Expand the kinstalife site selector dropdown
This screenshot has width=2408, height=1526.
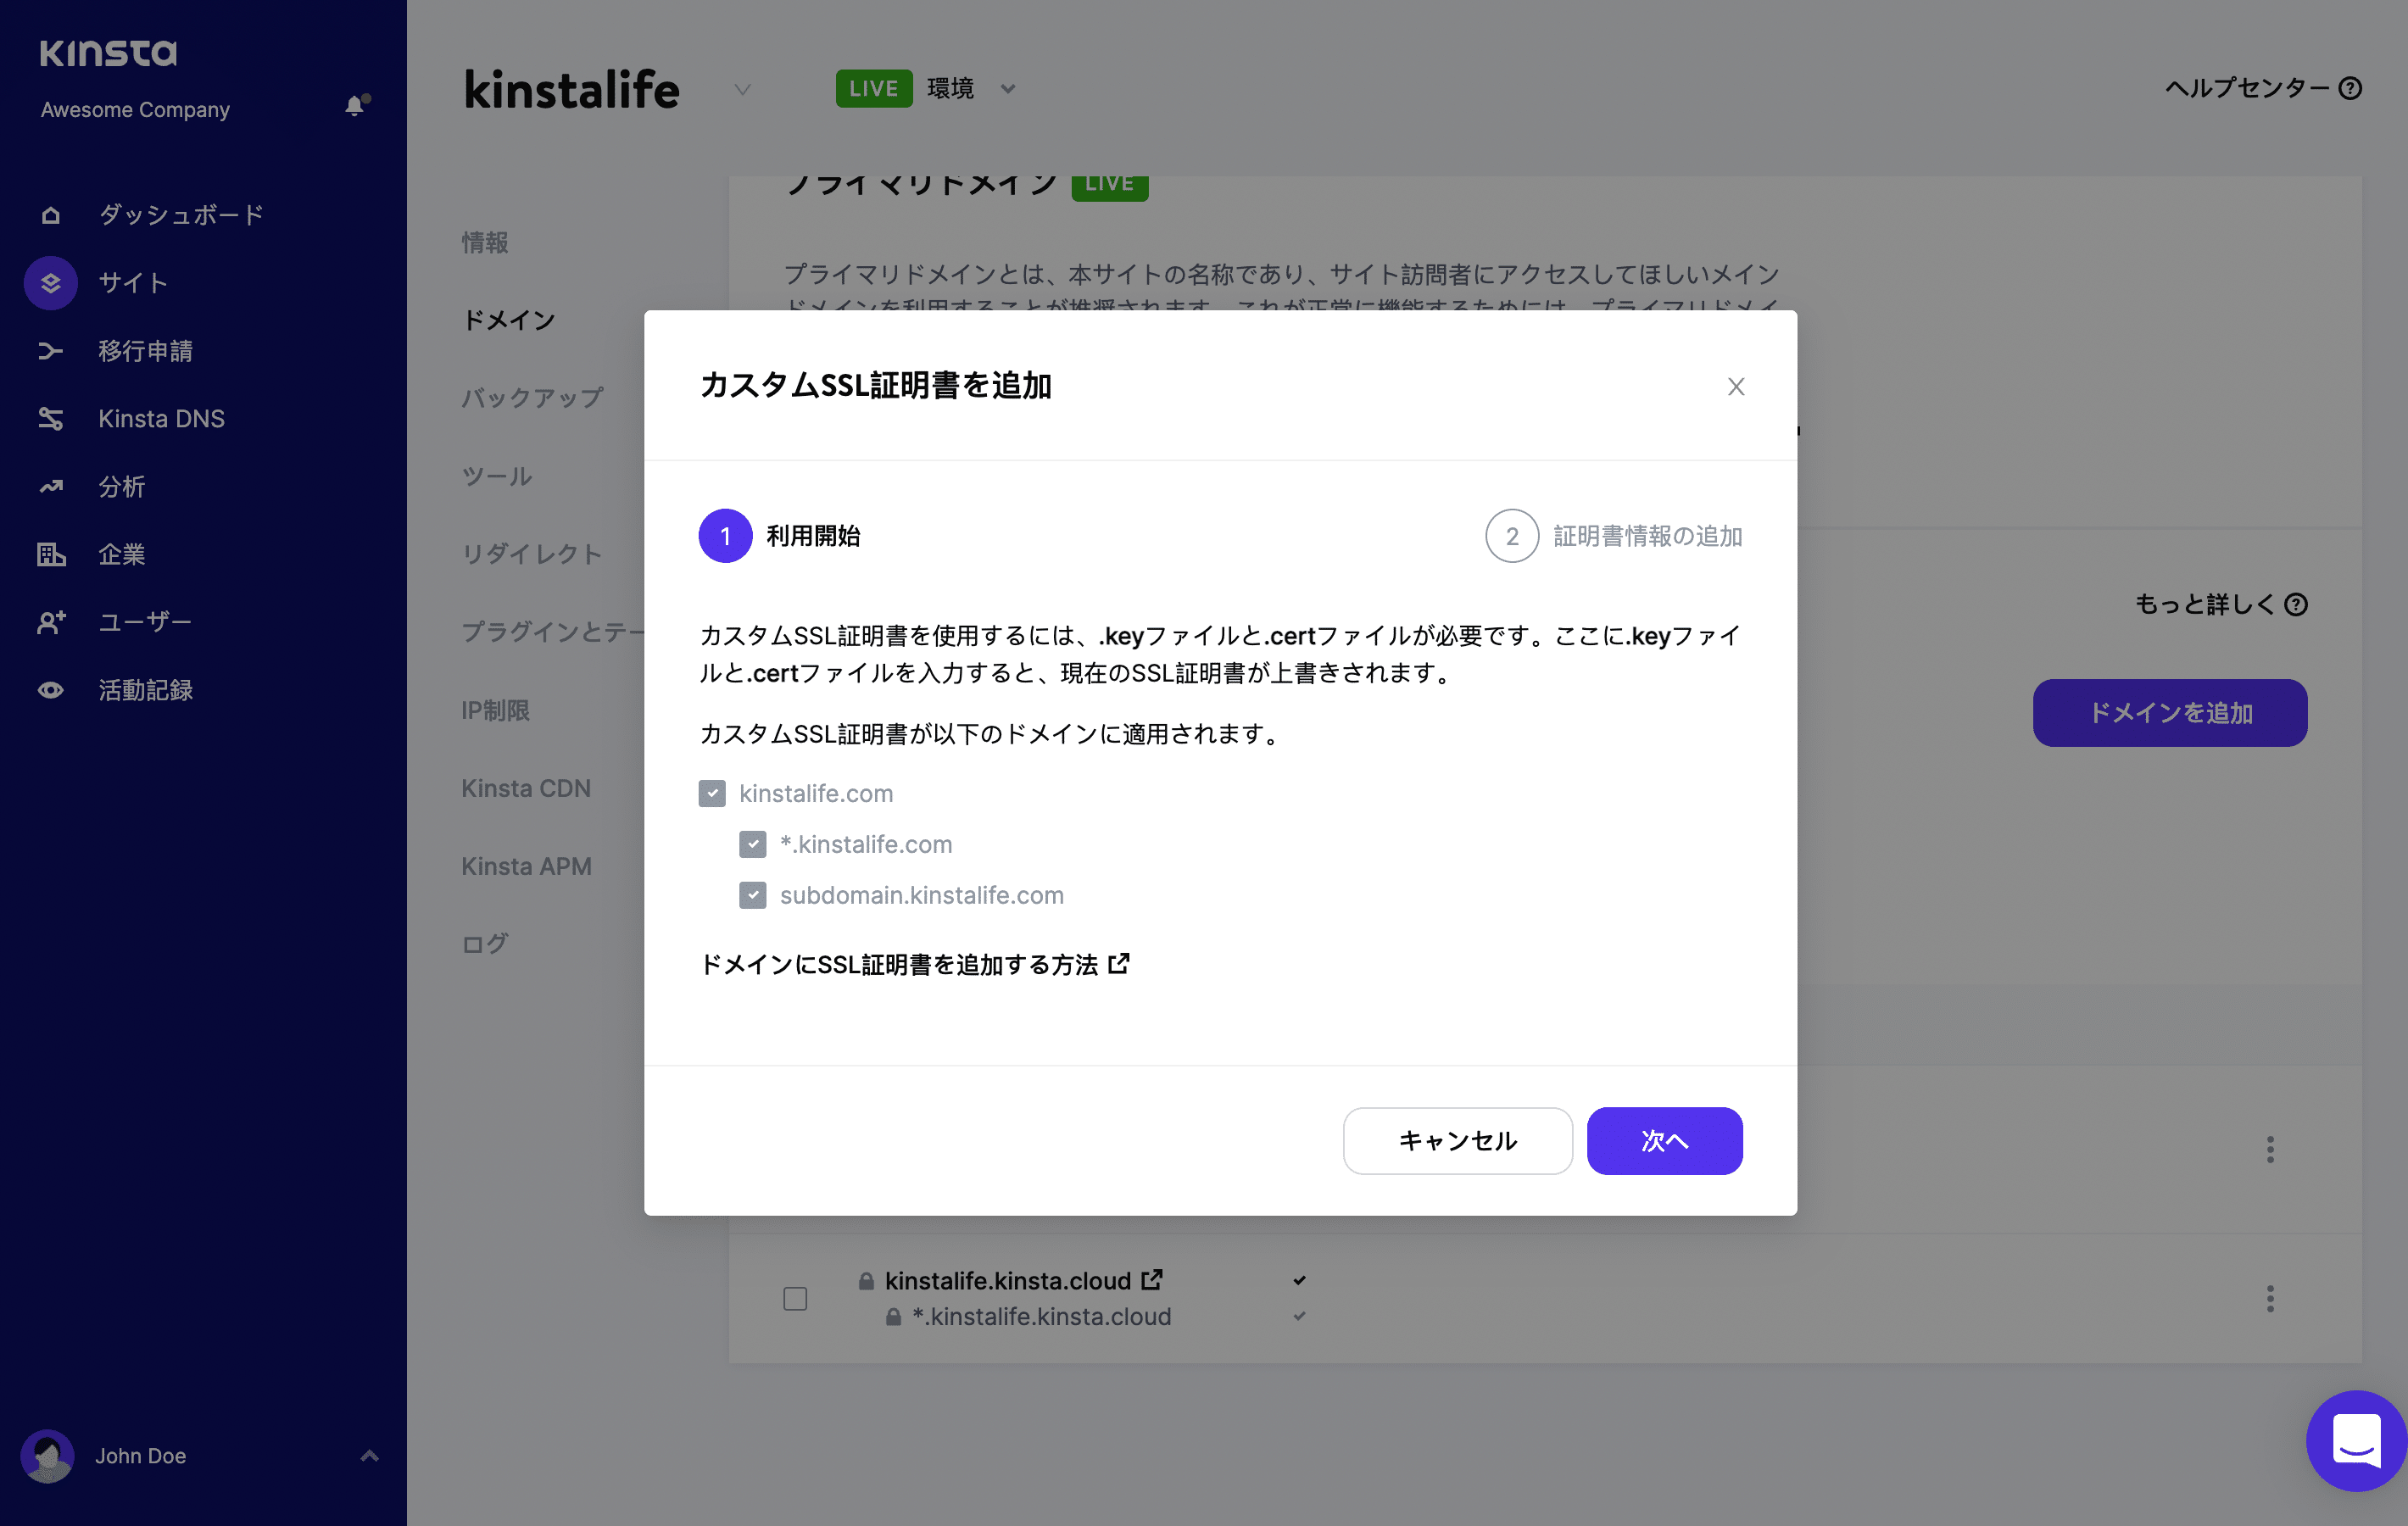pos(742,89)
